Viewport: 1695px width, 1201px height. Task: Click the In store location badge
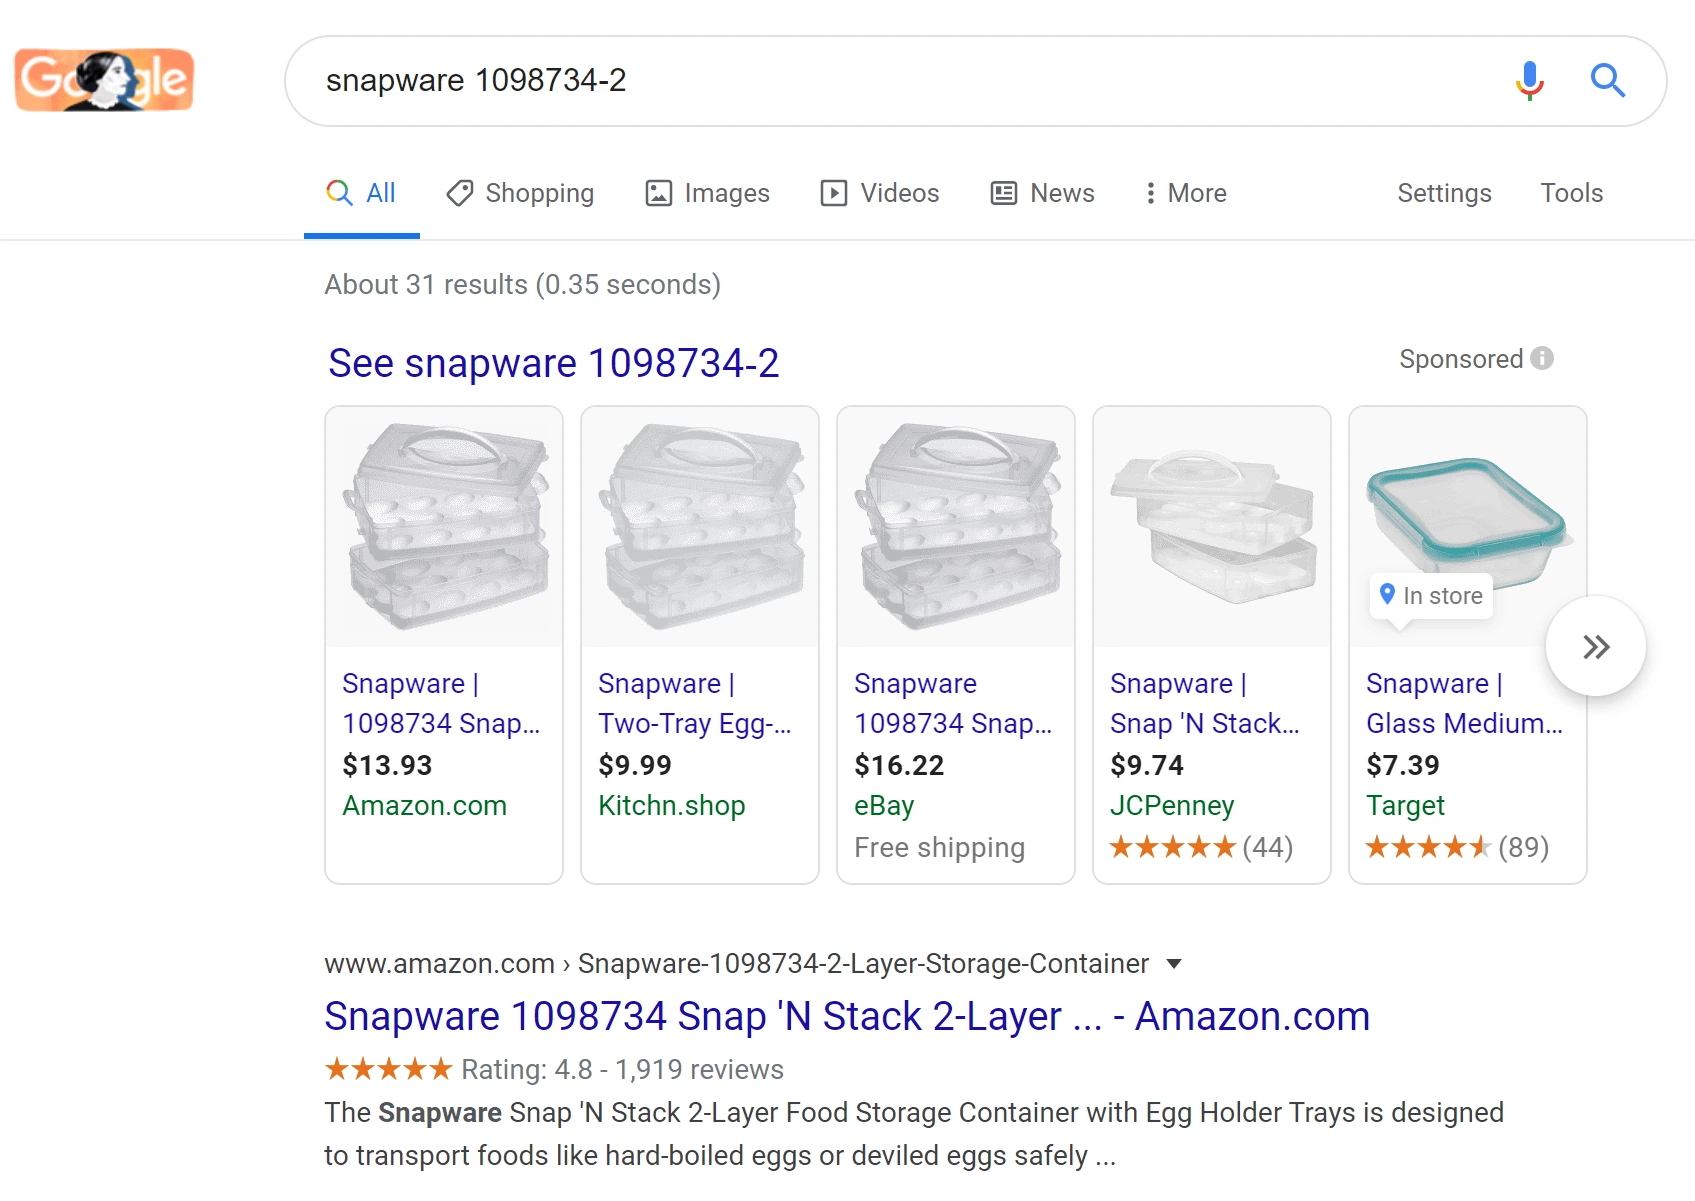click(x=1431, y=596)
